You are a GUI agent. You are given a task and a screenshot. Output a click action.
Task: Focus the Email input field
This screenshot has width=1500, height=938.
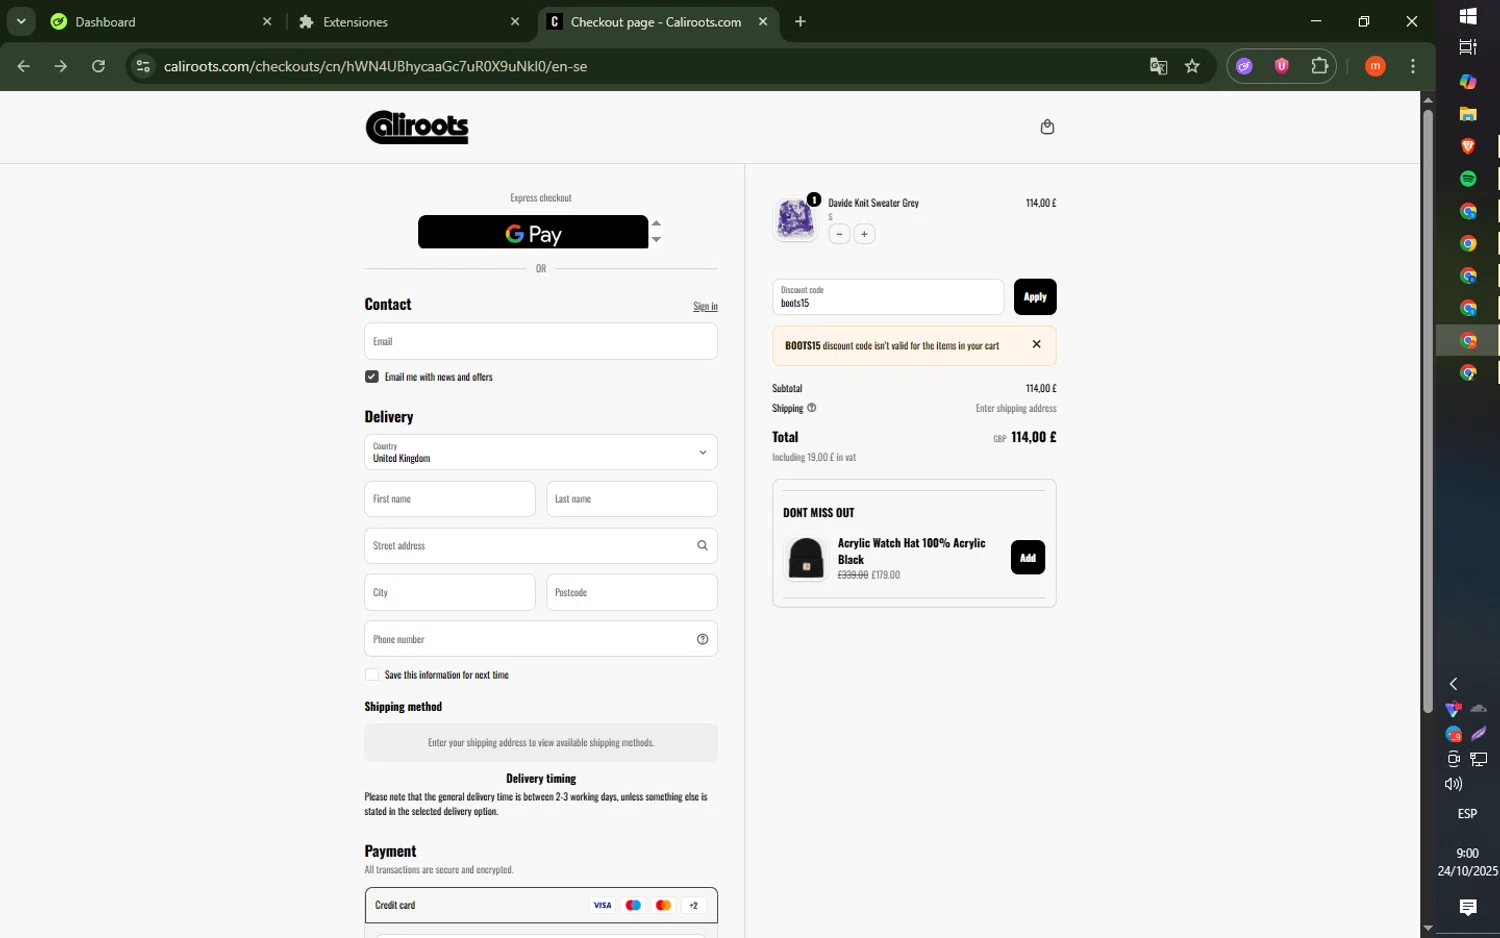tap(541, 341)
